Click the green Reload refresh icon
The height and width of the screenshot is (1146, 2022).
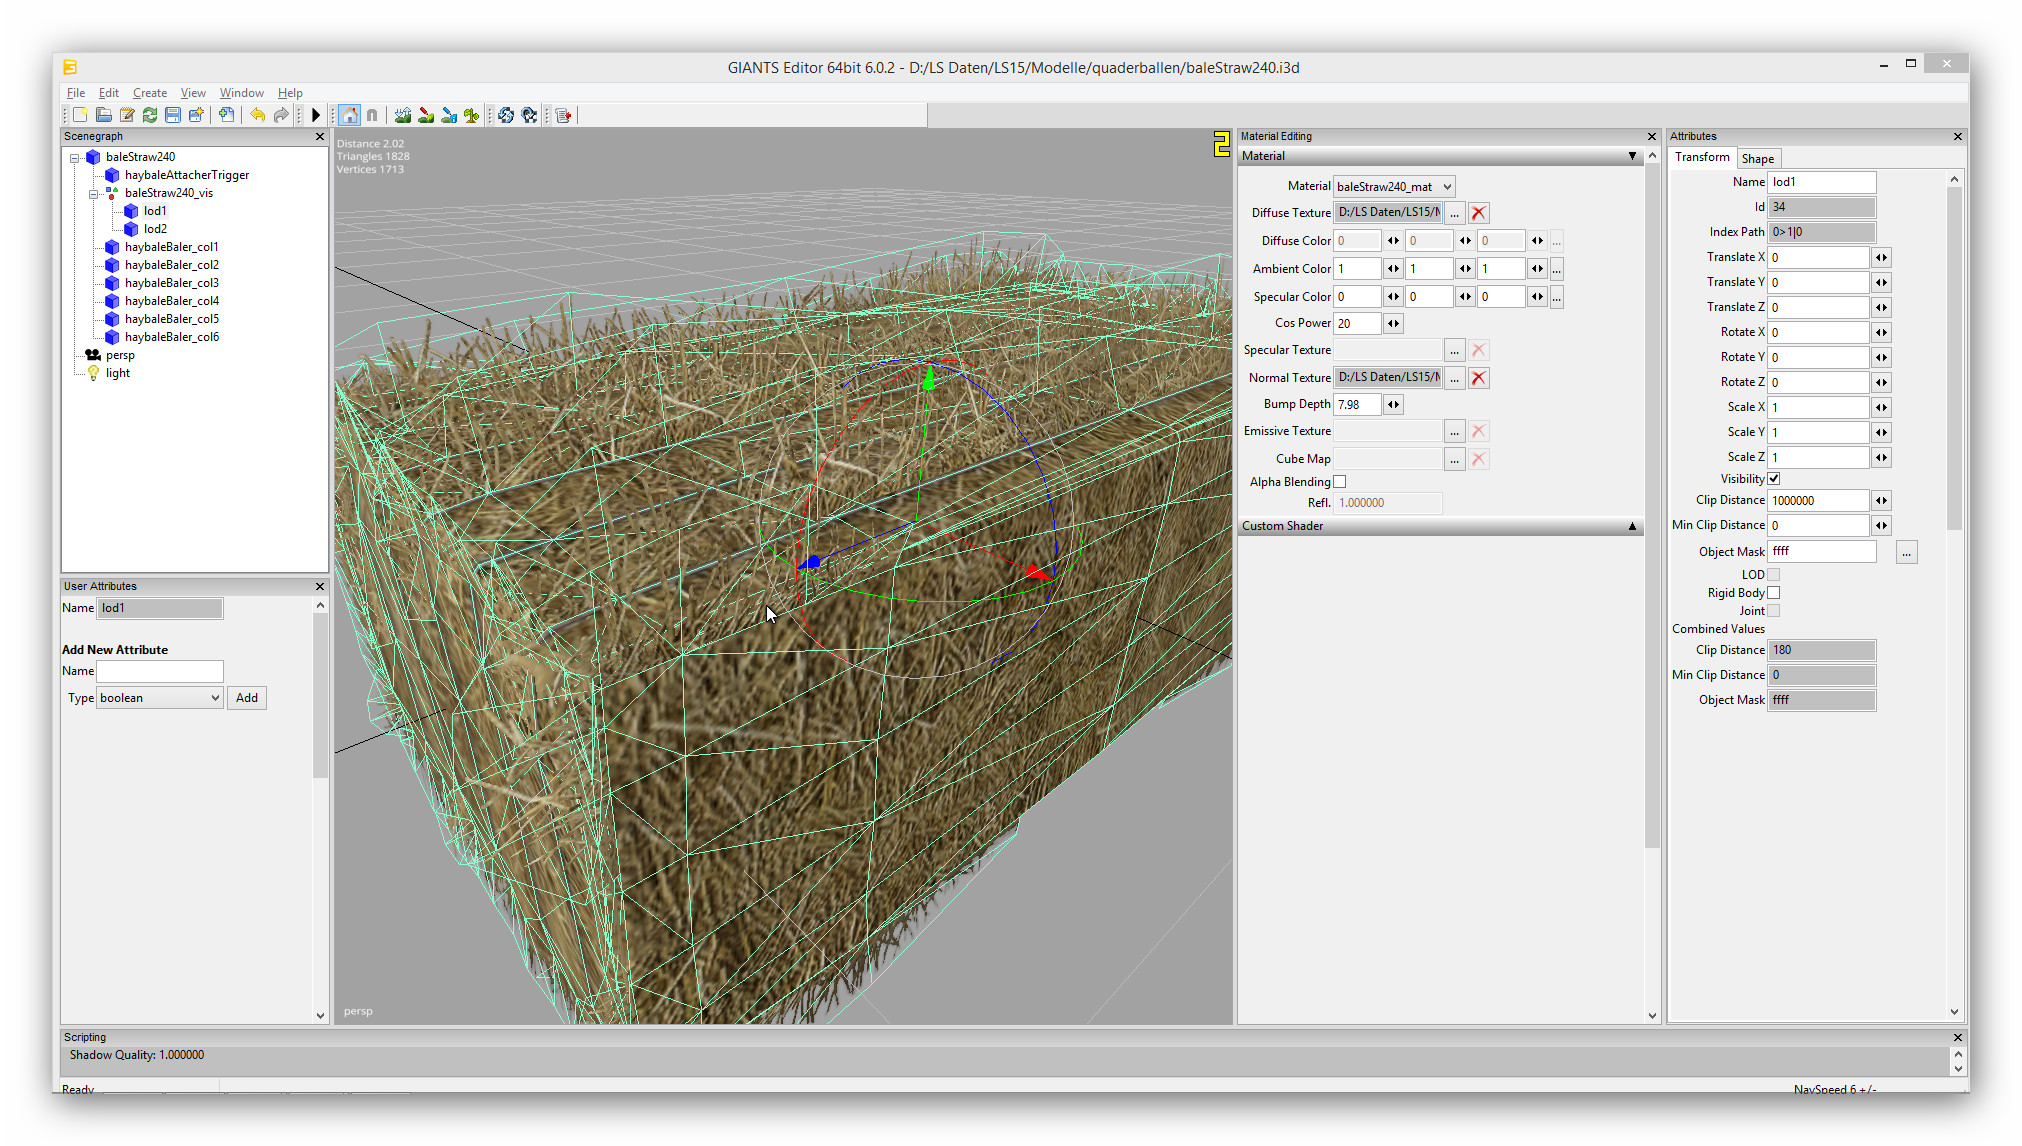tap(150, 115)
